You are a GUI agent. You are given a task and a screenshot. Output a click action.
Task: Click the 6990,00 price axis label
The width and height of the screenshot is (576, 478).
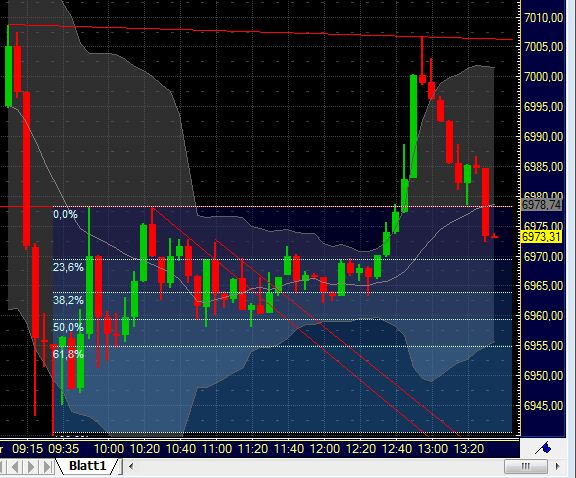click(543, 137)
